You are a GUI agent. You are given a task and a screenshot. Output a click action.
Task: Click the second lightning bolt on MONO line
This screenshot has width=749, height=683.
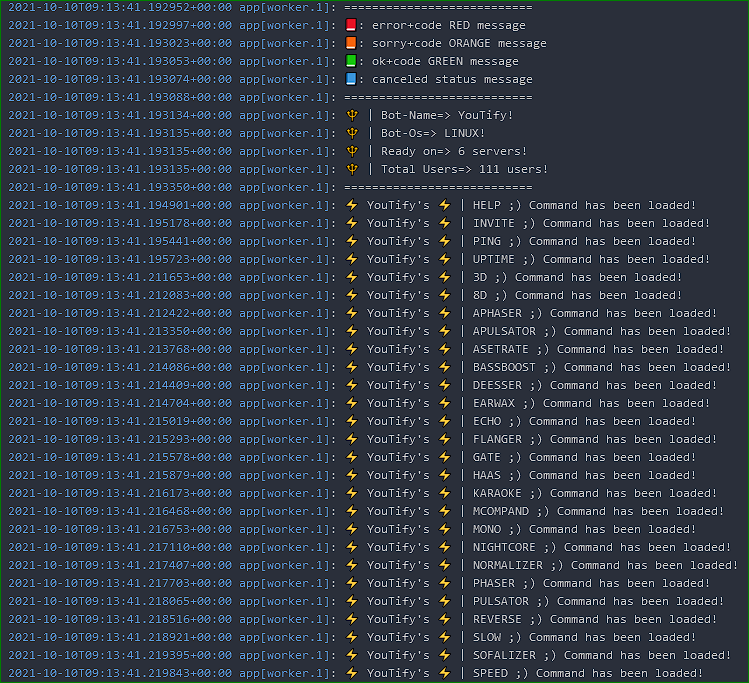(x=445, y=529)
